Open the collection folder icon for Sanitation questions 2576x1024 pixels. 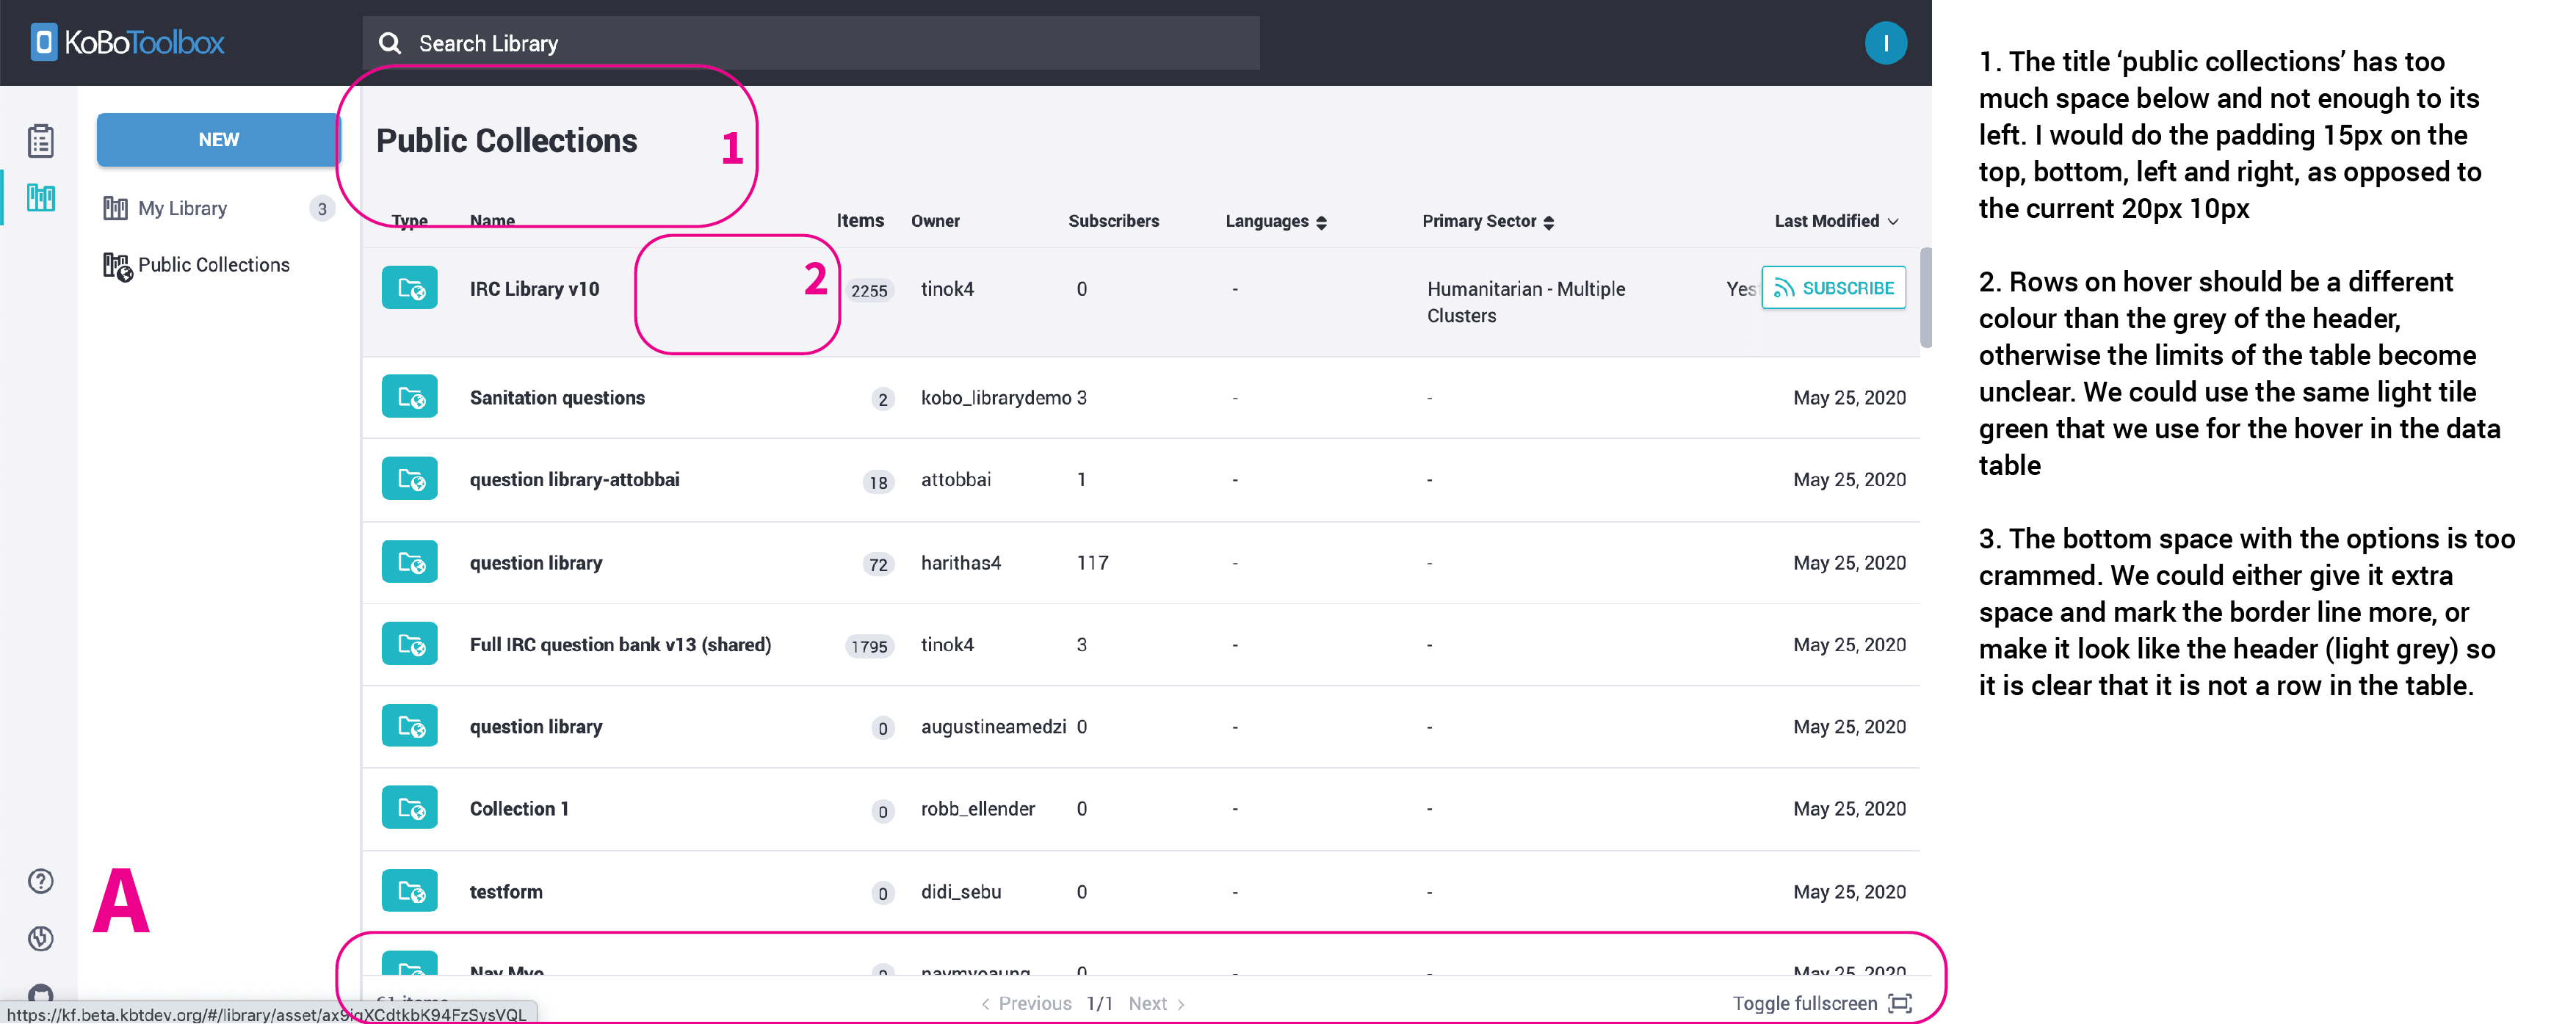coord(409,396)
